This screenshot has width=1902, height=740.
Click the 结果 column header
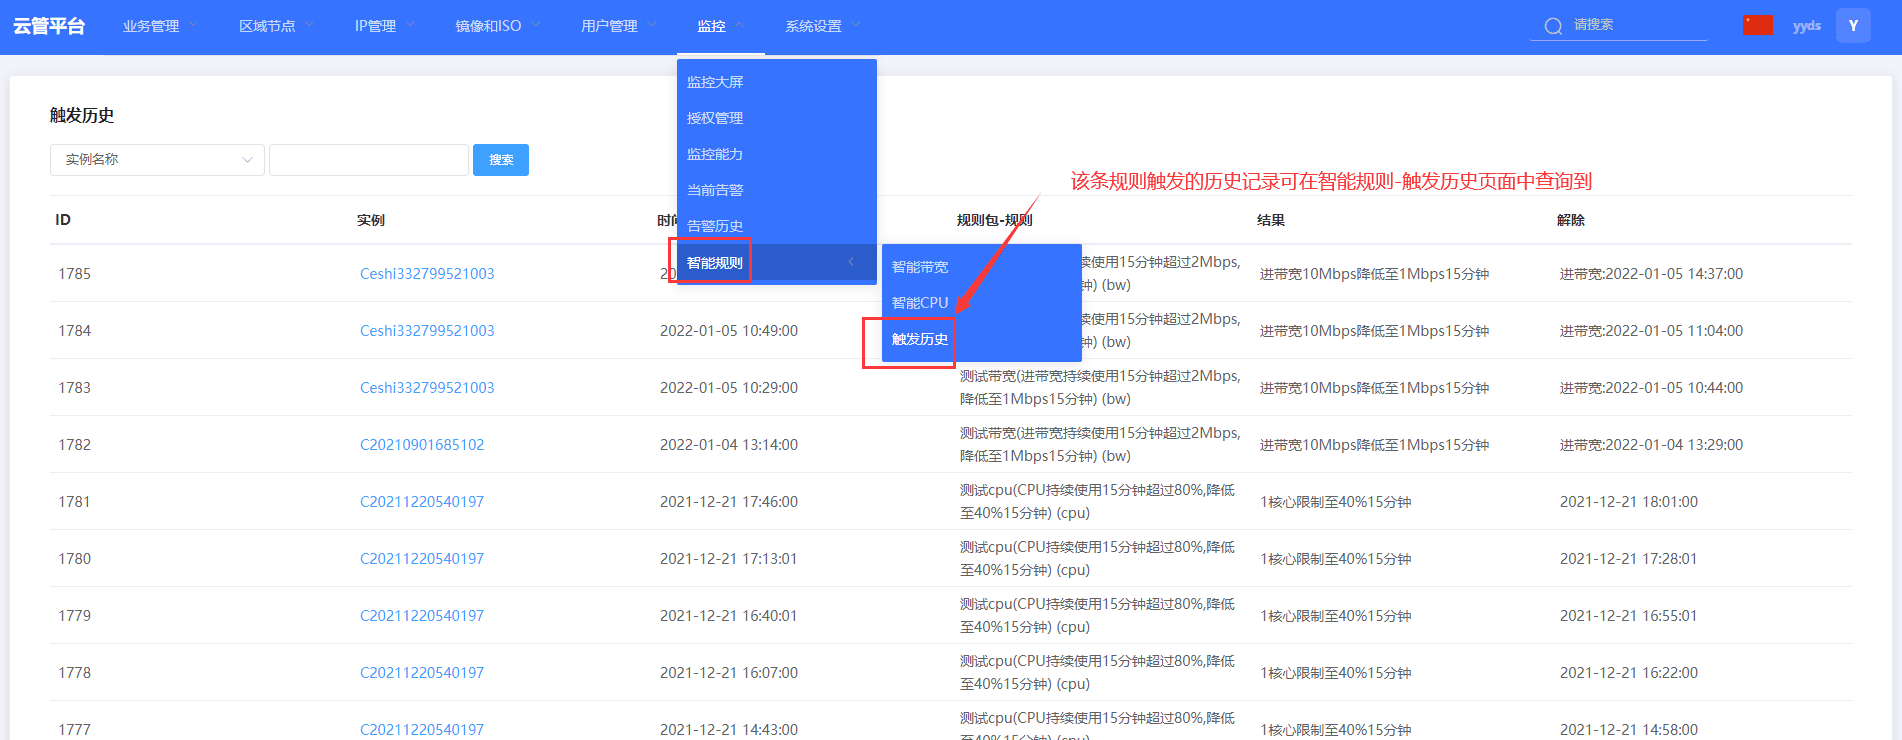[1271, 220]
